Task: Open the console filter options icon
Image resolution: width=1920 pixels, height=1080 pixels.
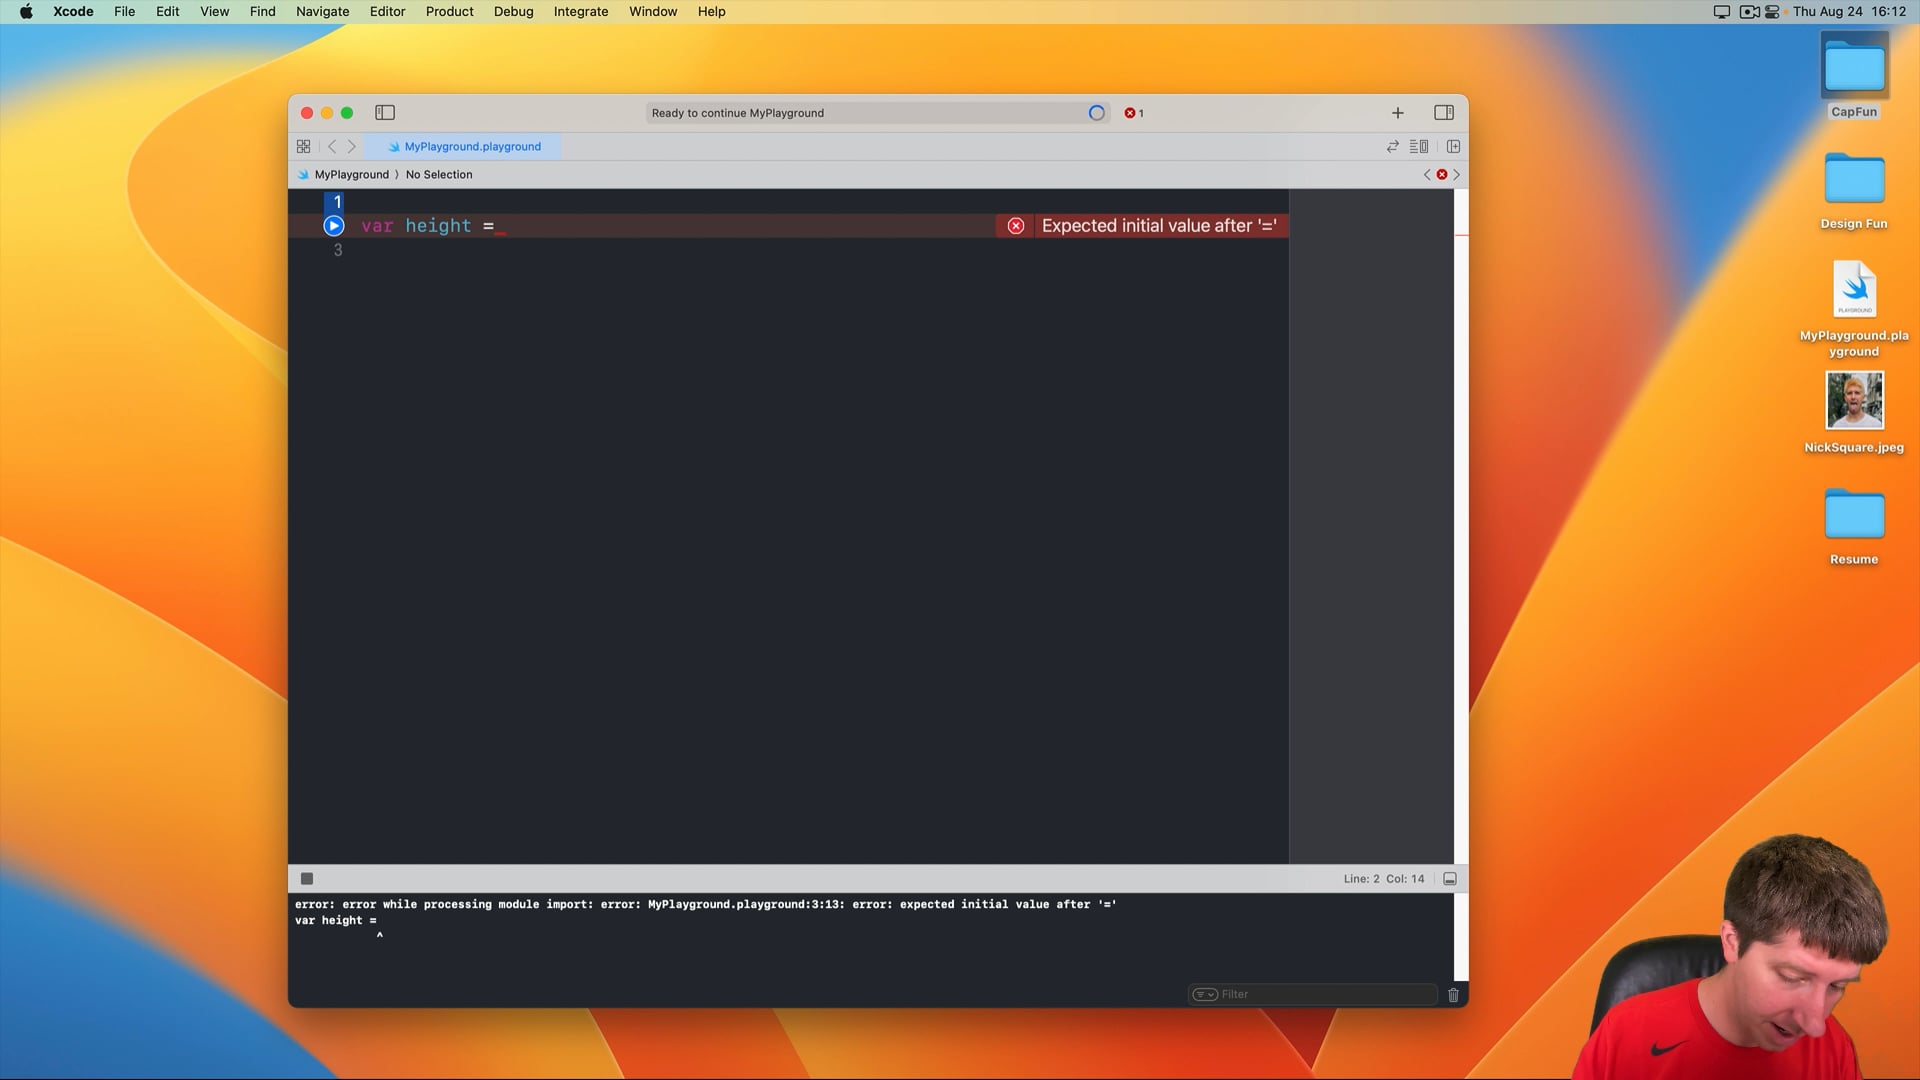Action: coord(1205,994)
